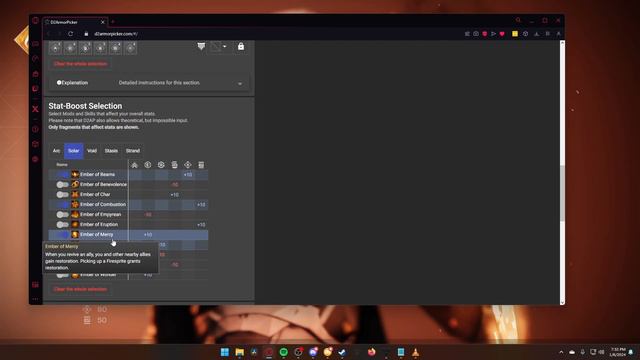Enable the Ember of Char switch
This screenshot has width=640, height=360.
point(62,194)
